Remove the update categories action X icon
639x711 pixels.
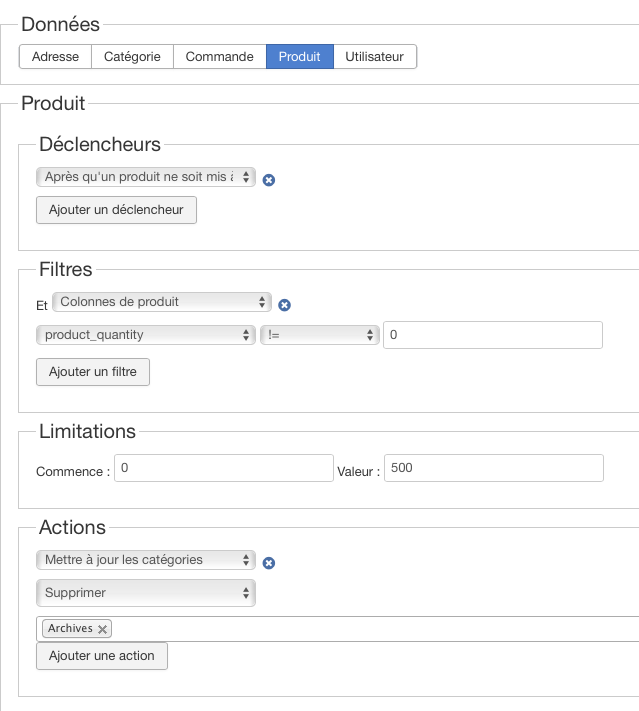(x=269, y=563)
